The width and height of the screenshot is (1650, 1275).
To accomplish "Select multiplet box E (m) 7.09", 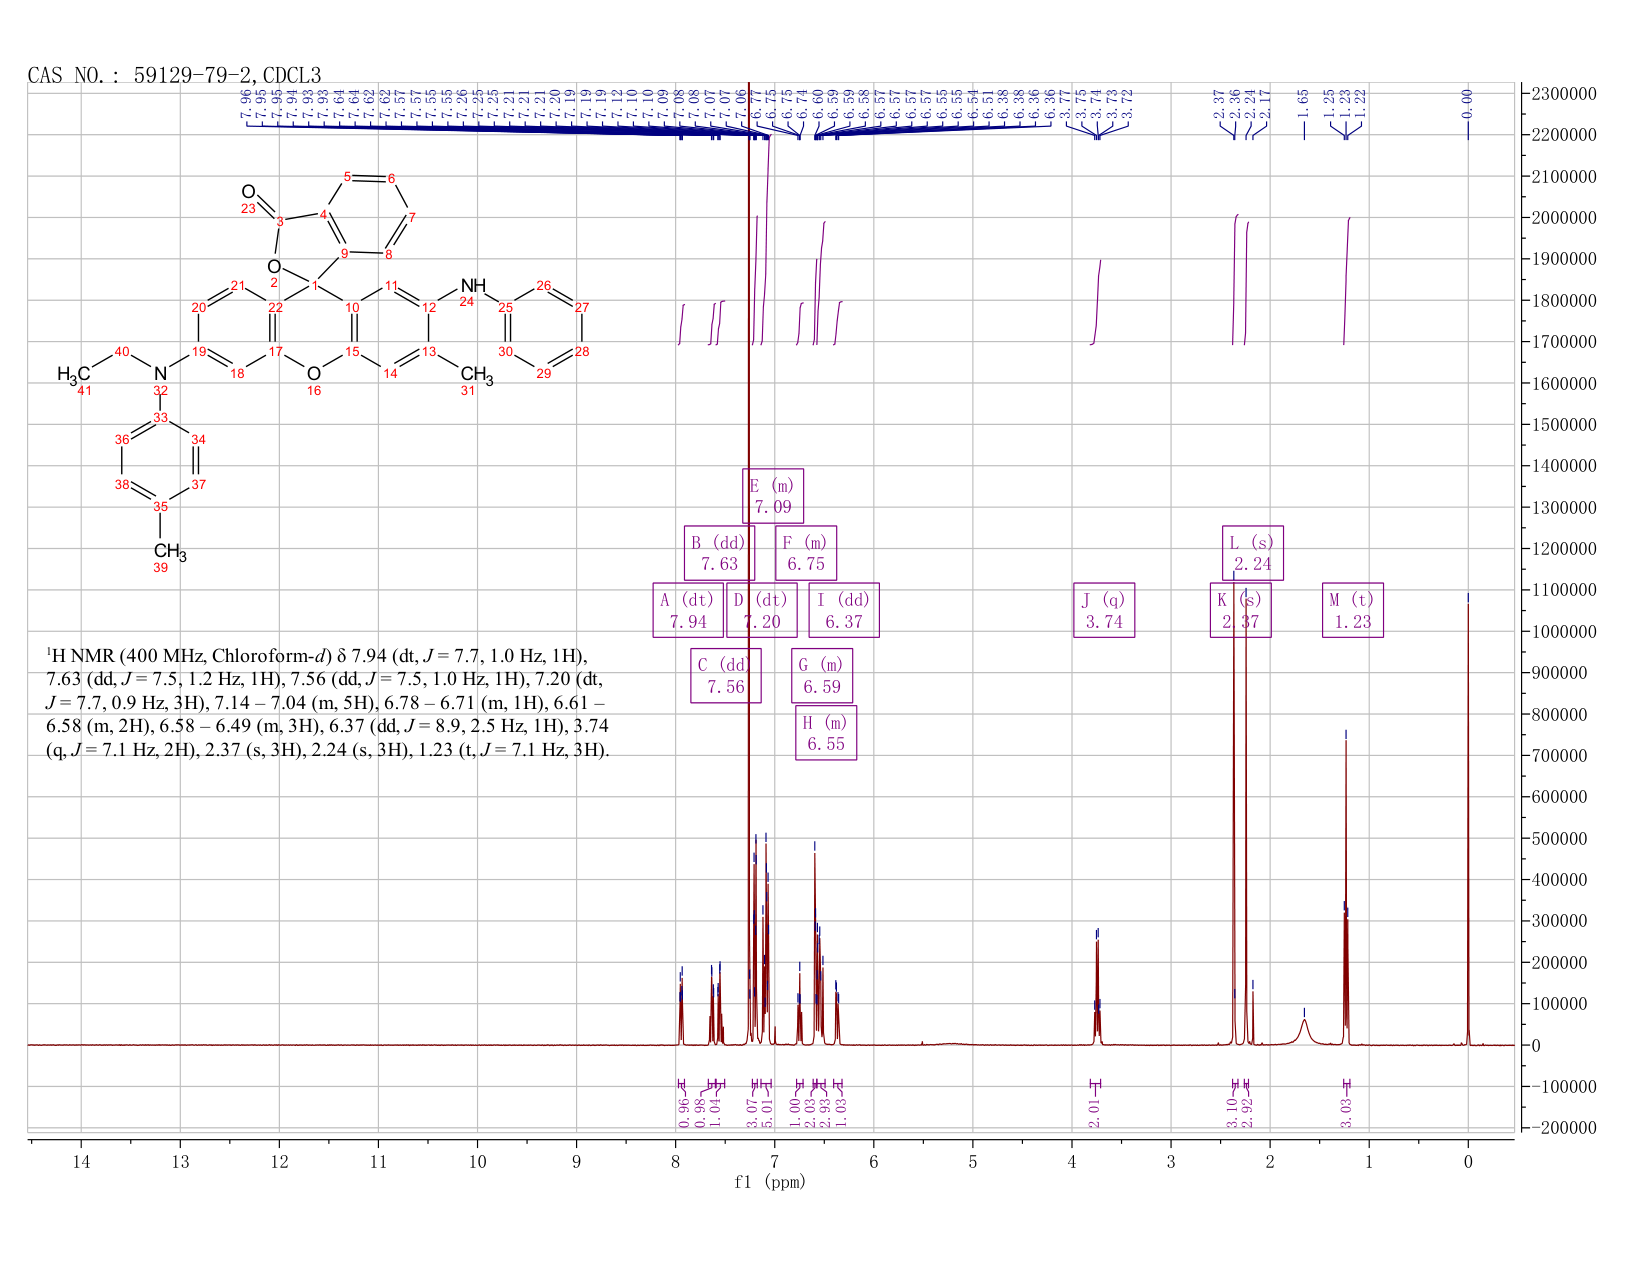I will [773, 496].
